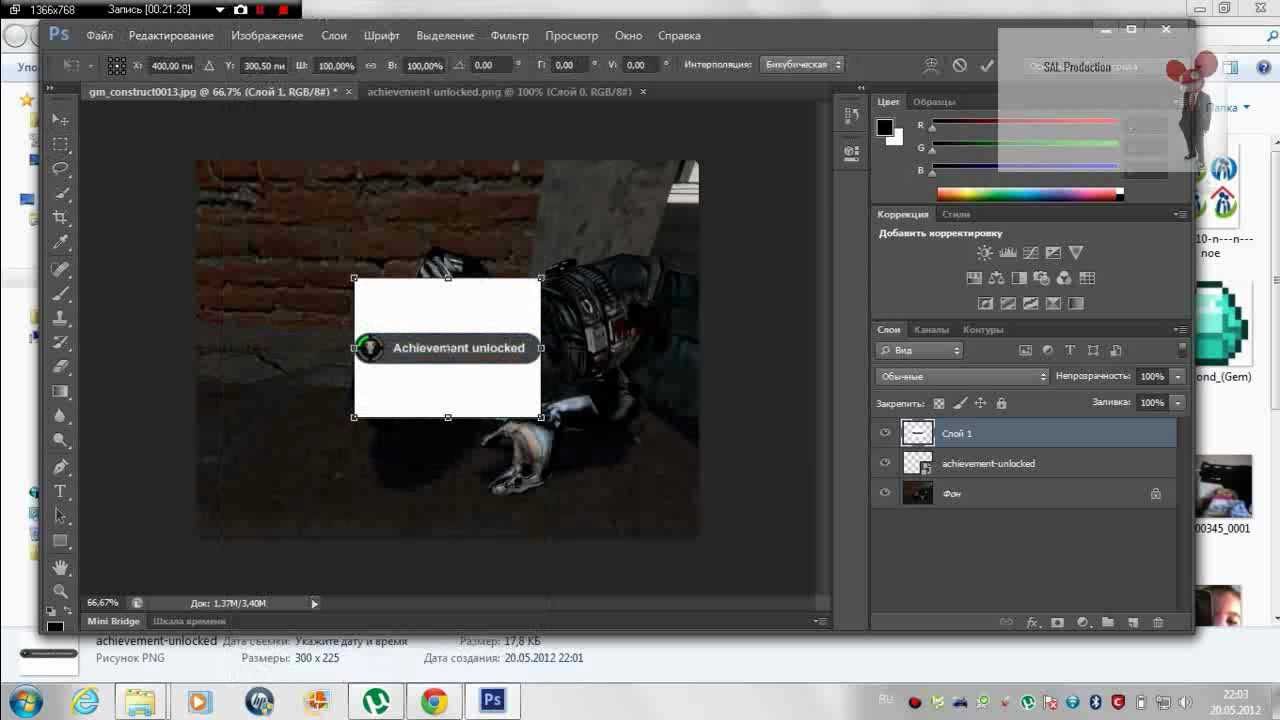Create new fill or adjustment layer icon
1280x720 pixels.
(1083, 622)
